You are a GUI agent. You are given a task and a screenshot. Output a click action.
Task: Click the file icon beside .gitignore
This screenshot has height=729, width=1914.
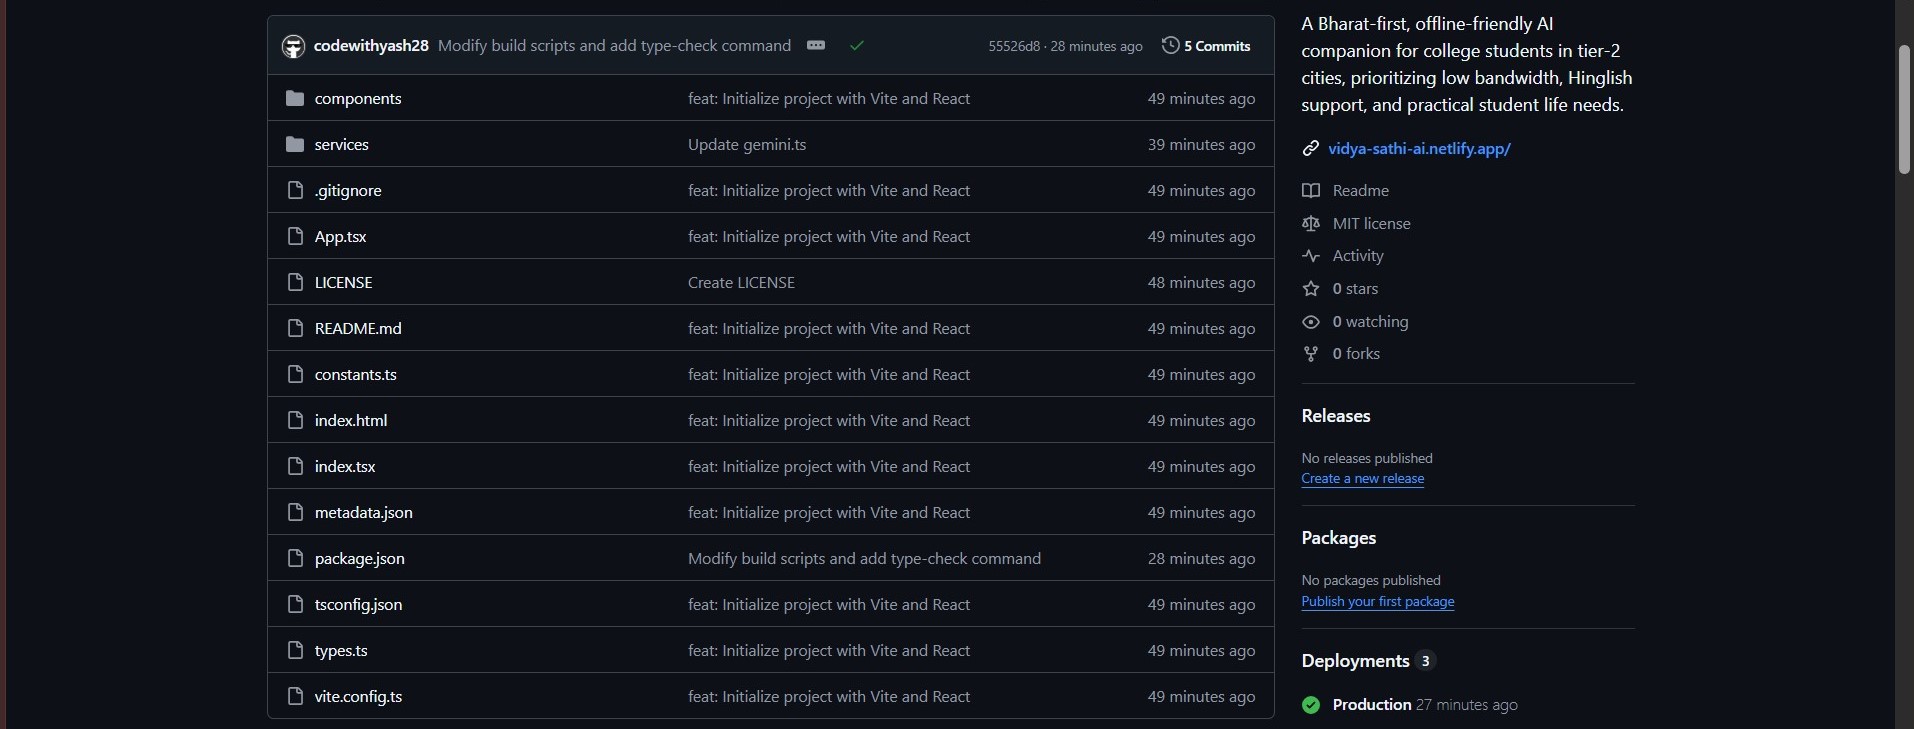(294, 190)
